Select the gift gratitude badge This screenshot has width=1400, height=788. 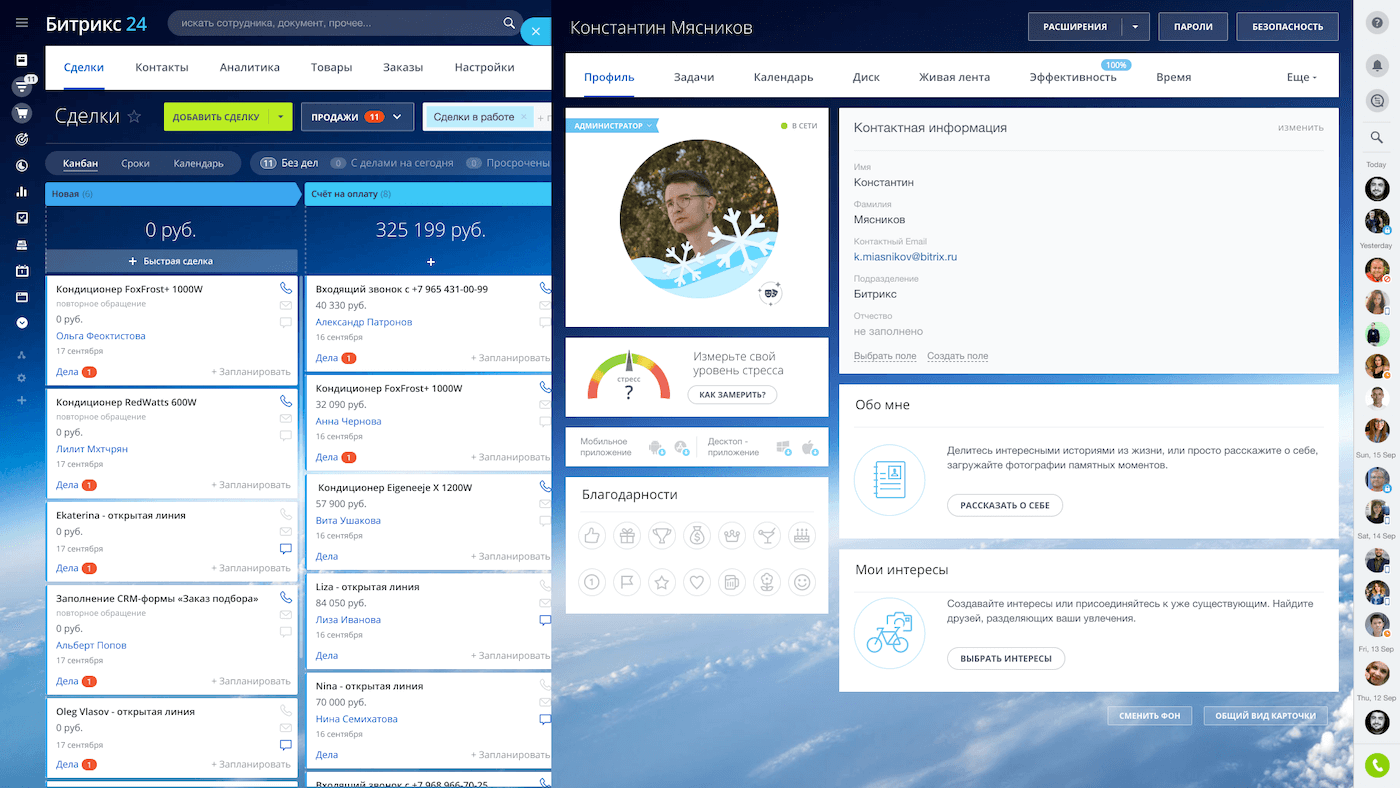coord(627,536)
